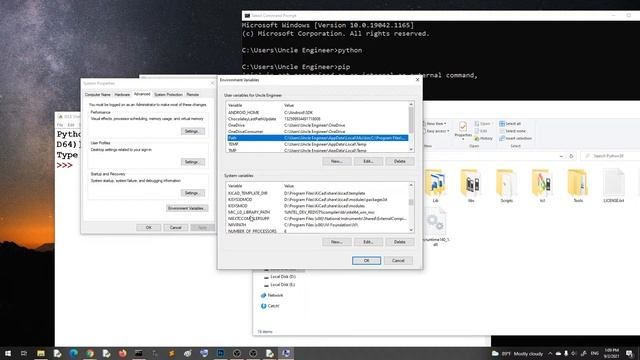Select the OneDrive user variable row
The image size is (640, 360).
[x=318, y=125]
